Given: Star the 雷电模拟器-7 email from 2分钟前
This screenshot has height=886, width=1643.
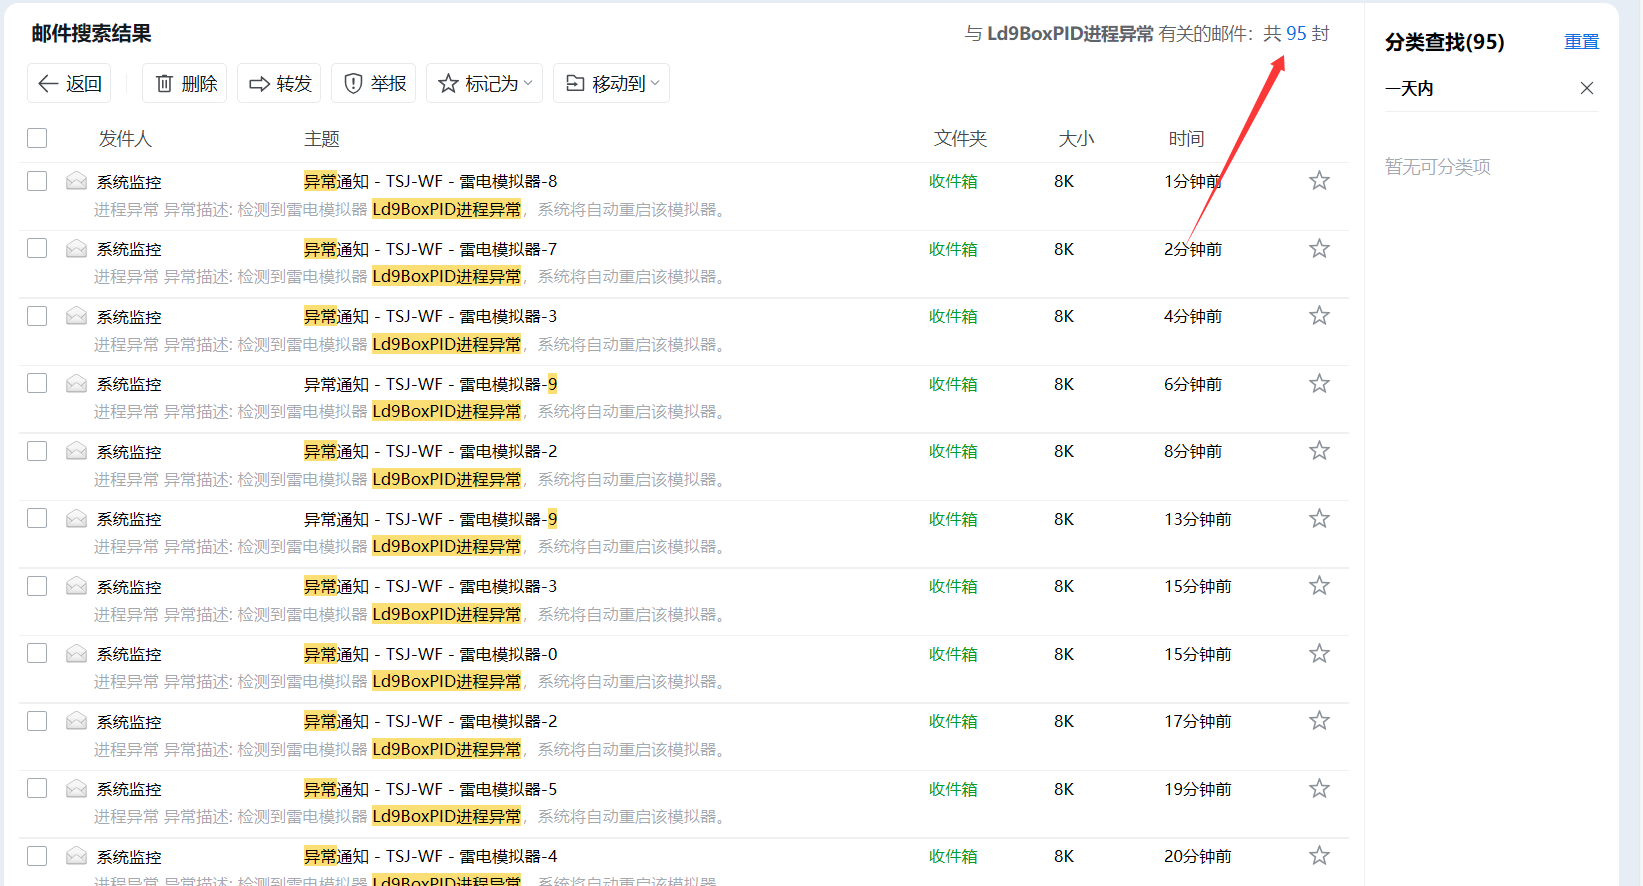Looking at the screenshot, I should (1319, 249).
